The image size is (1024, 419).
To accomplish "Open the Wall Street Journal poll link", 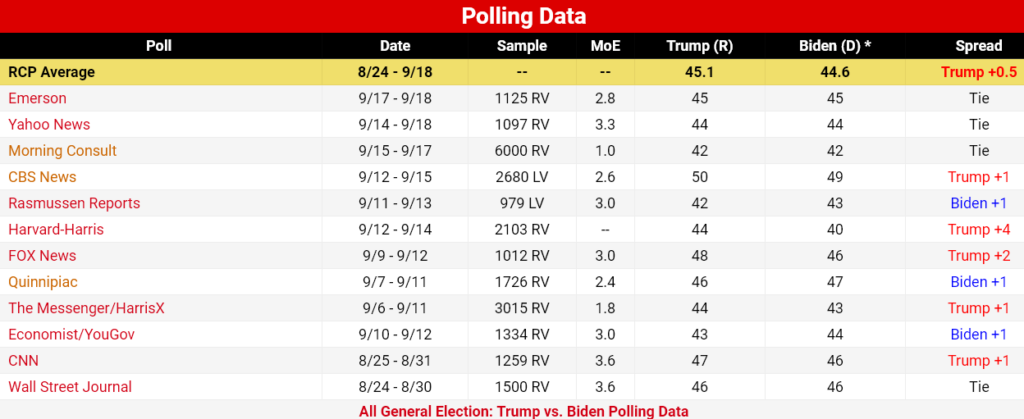I will pyautogui.click(x=70, y=386).
